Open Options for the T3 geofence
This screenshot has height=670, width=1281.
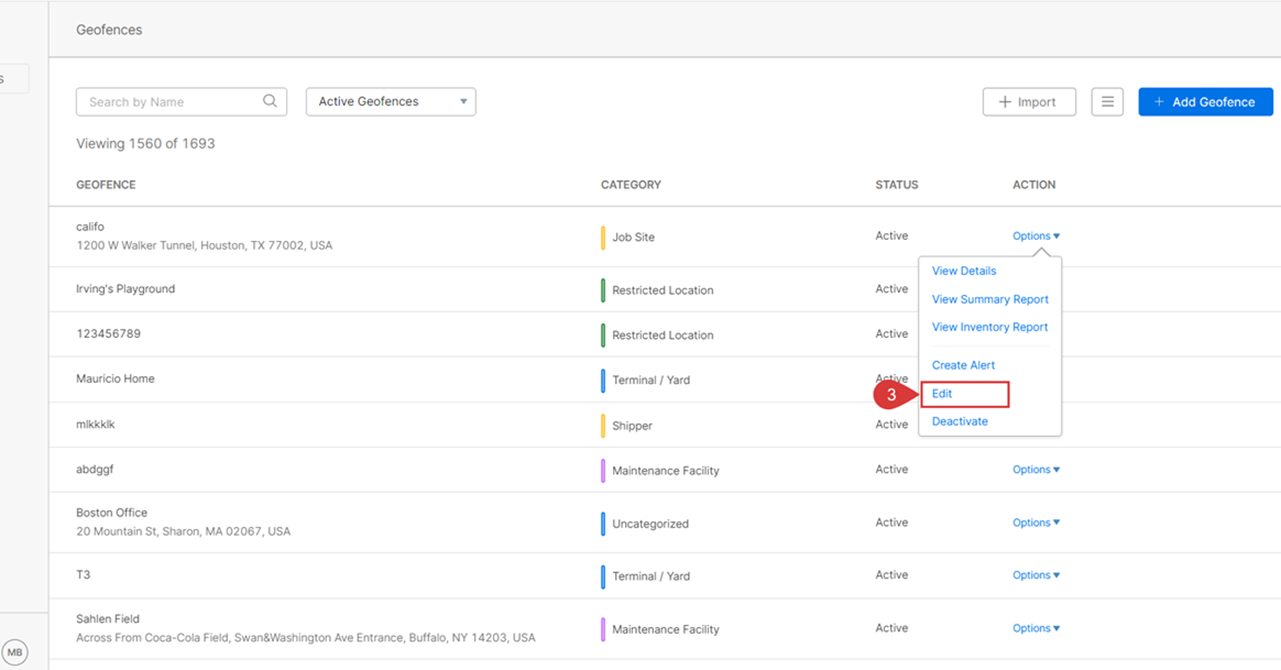(x=1036, y=575)
